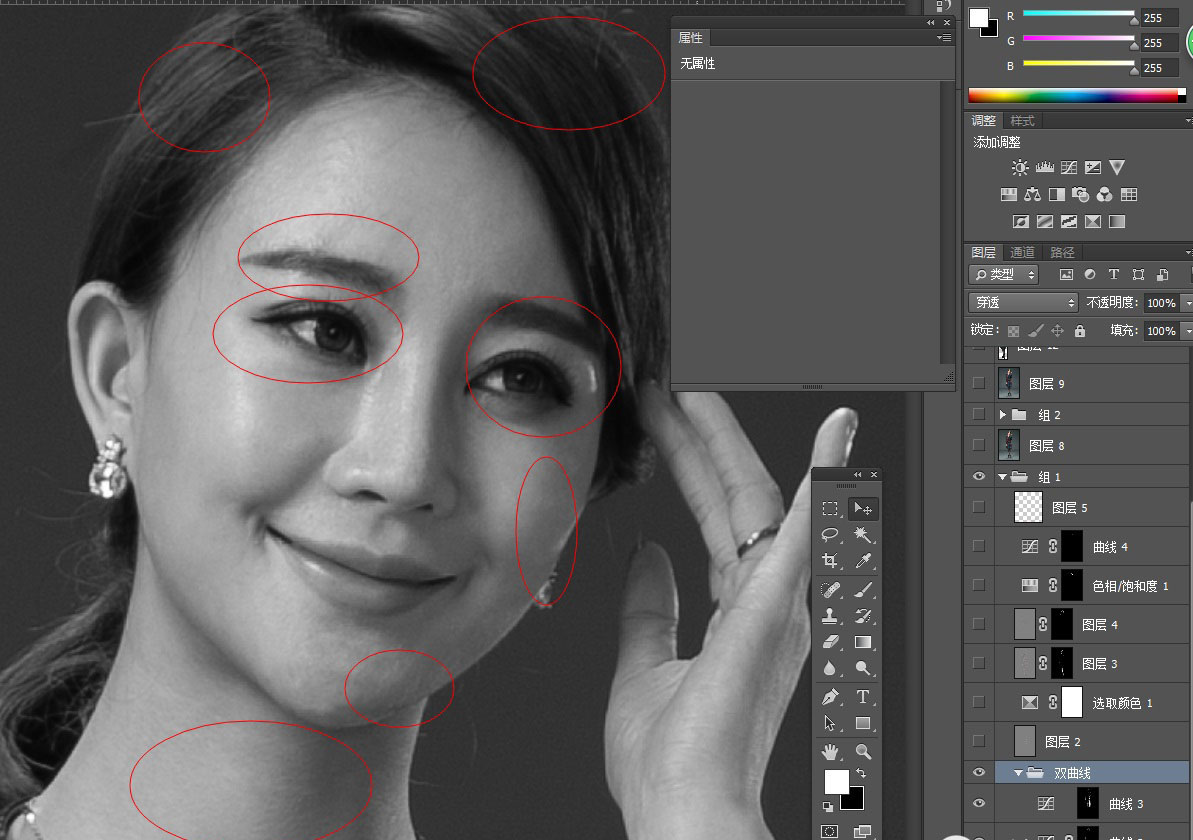1193x840 pixels.
Task: Select the Eyedropper tool
Action: coord(863,562)
